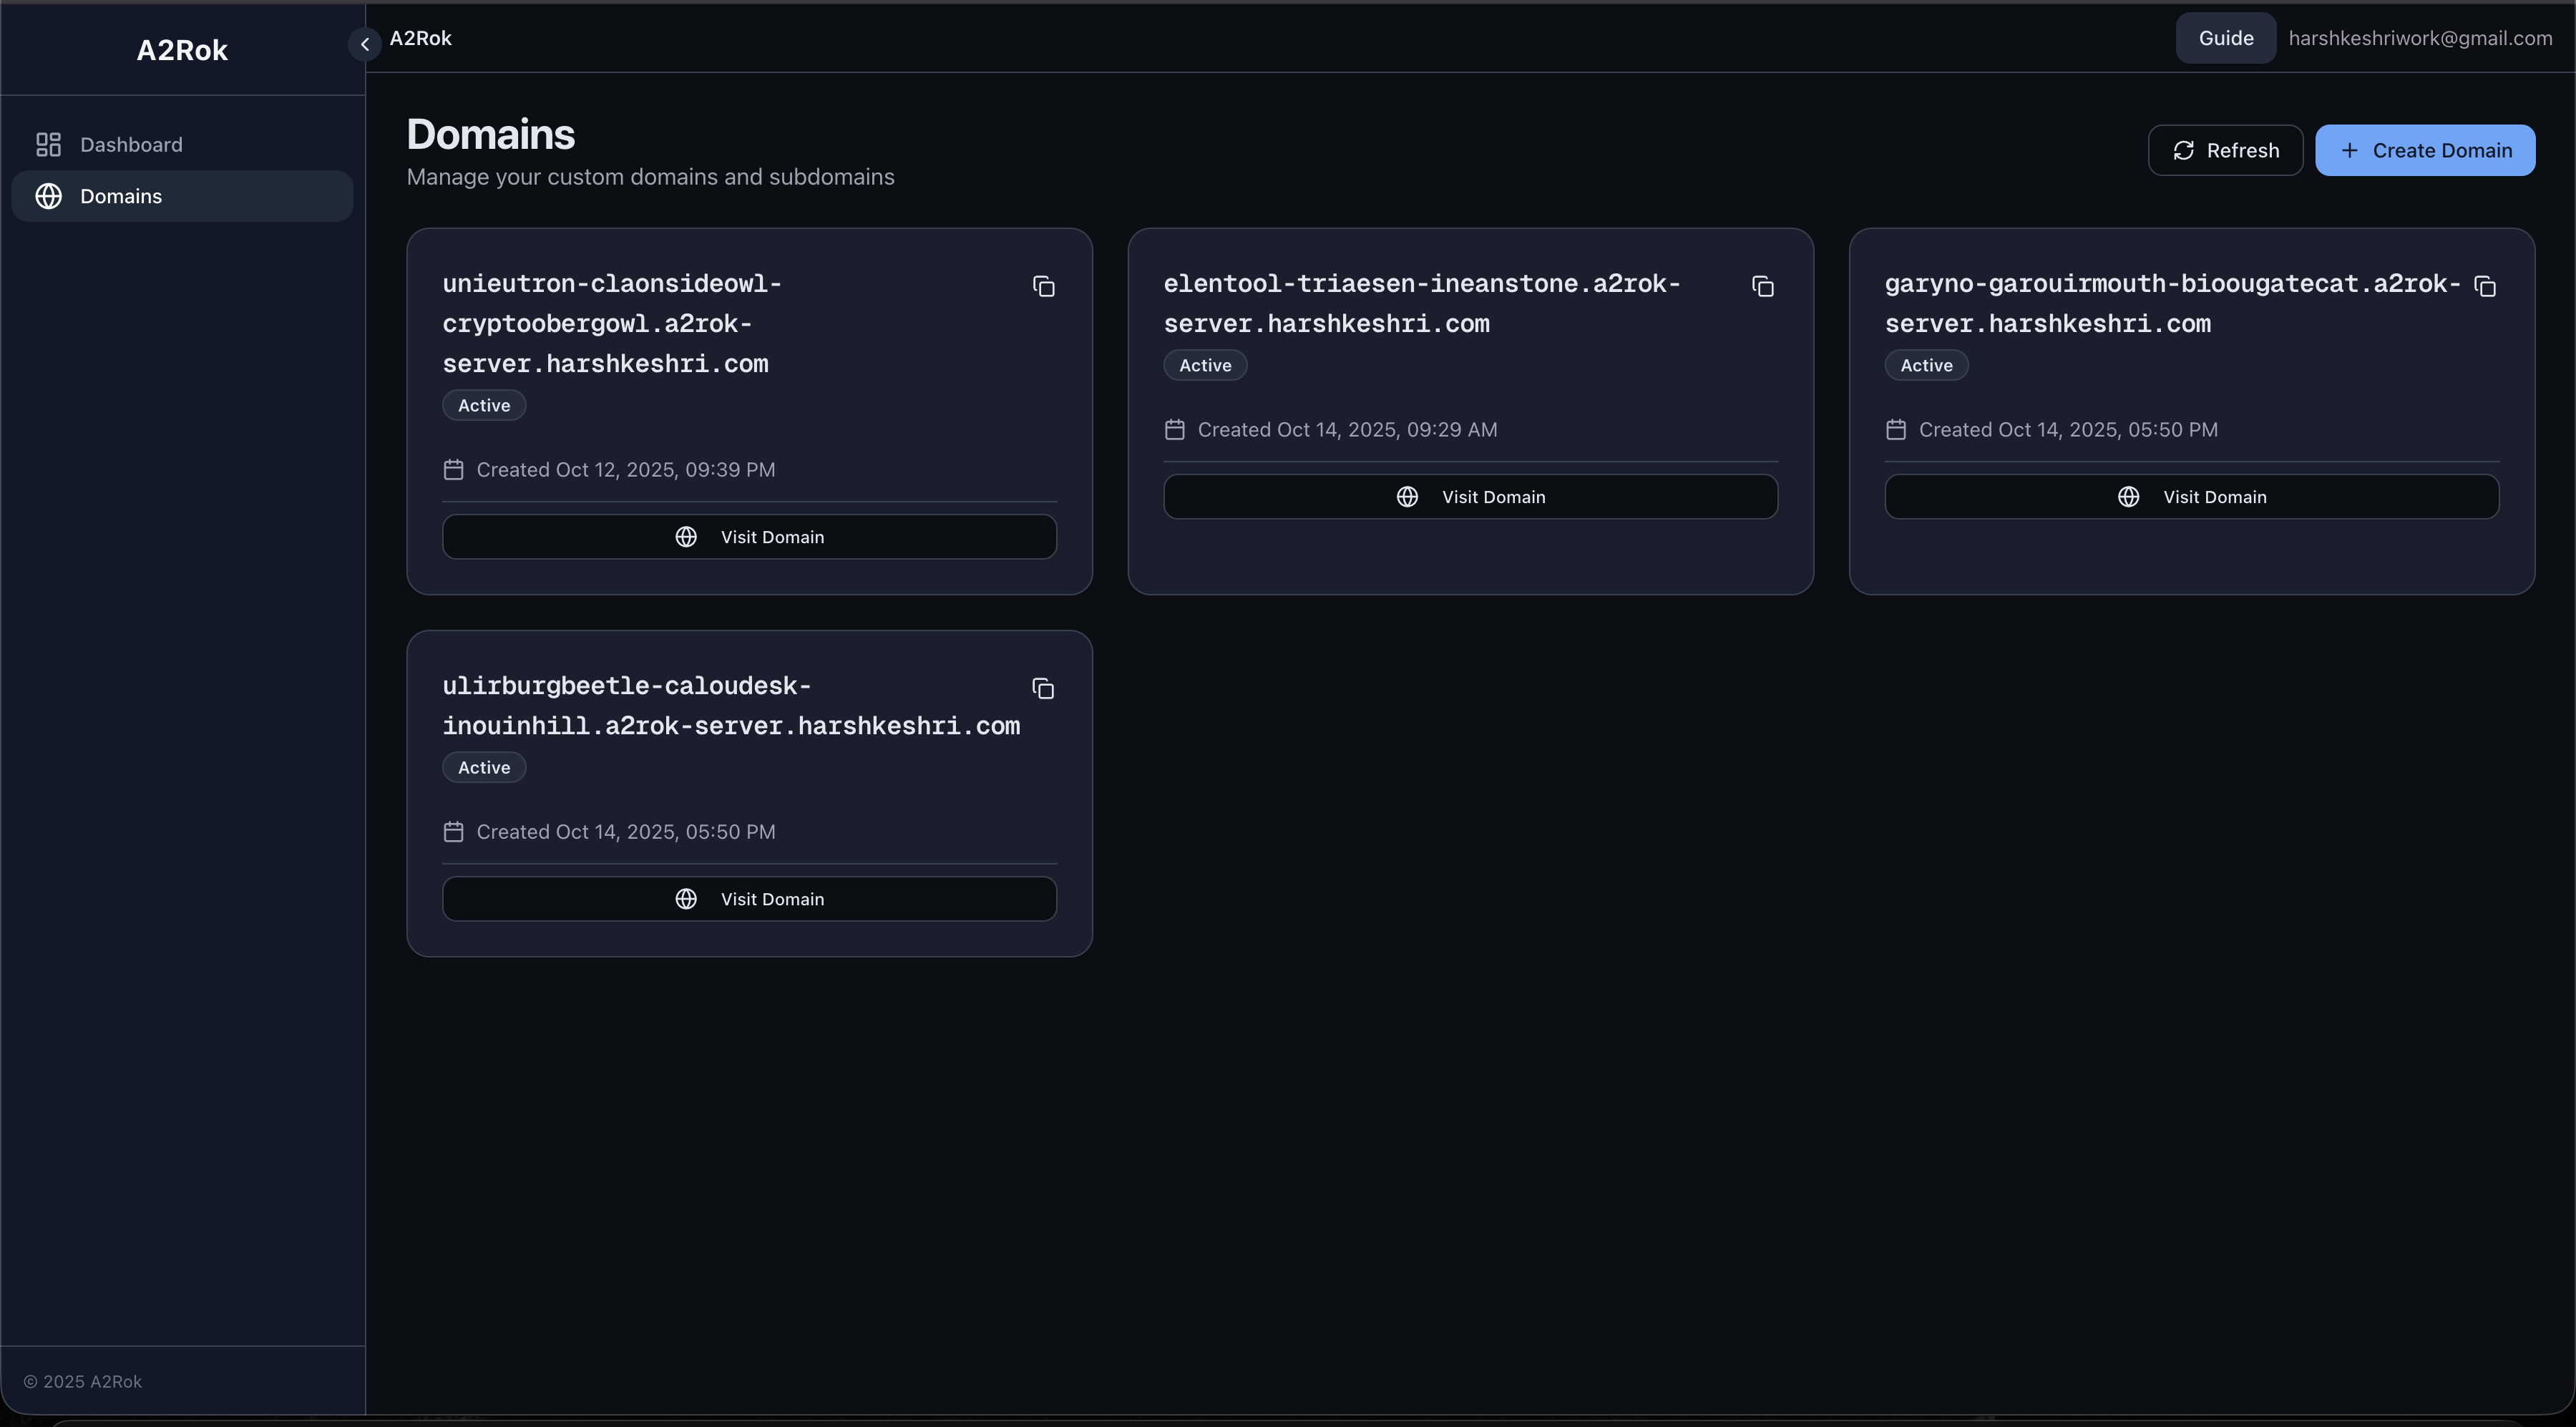Open the Guide page
The image size is (2576, 1427).
point(2225,38)
